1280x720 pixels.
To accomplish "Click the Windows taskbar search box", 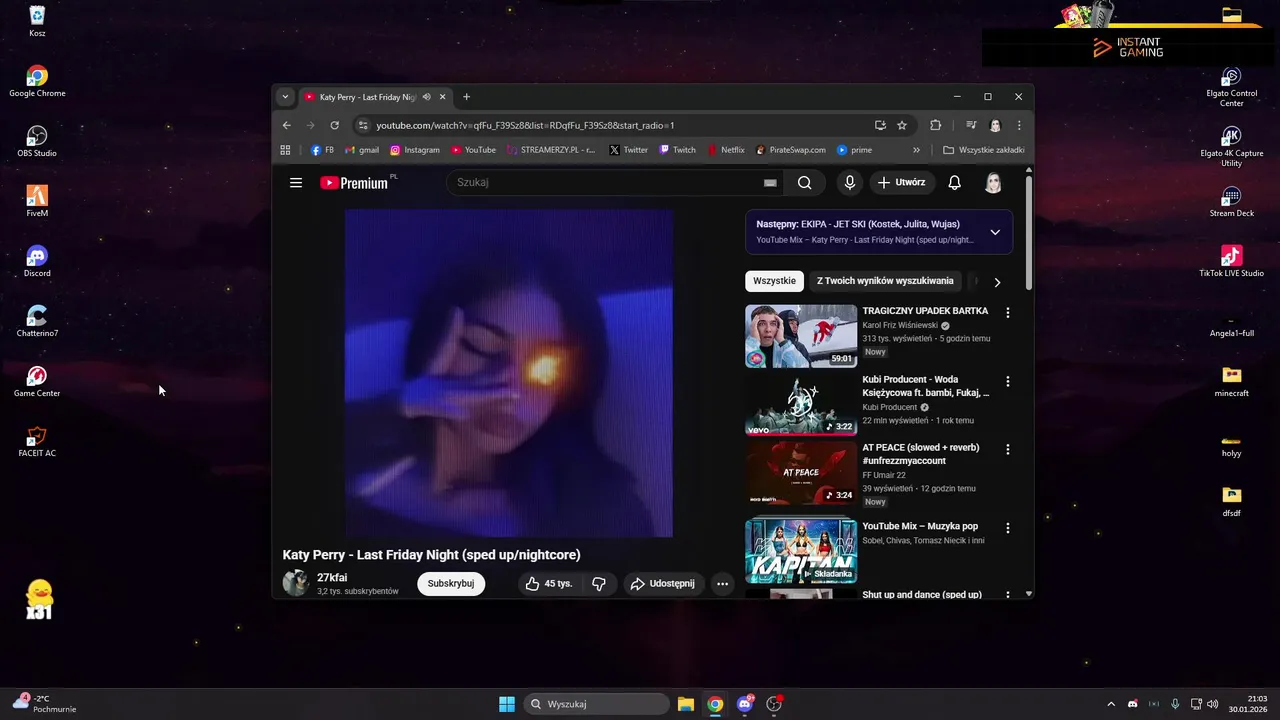I will click(x=597, y=704).
